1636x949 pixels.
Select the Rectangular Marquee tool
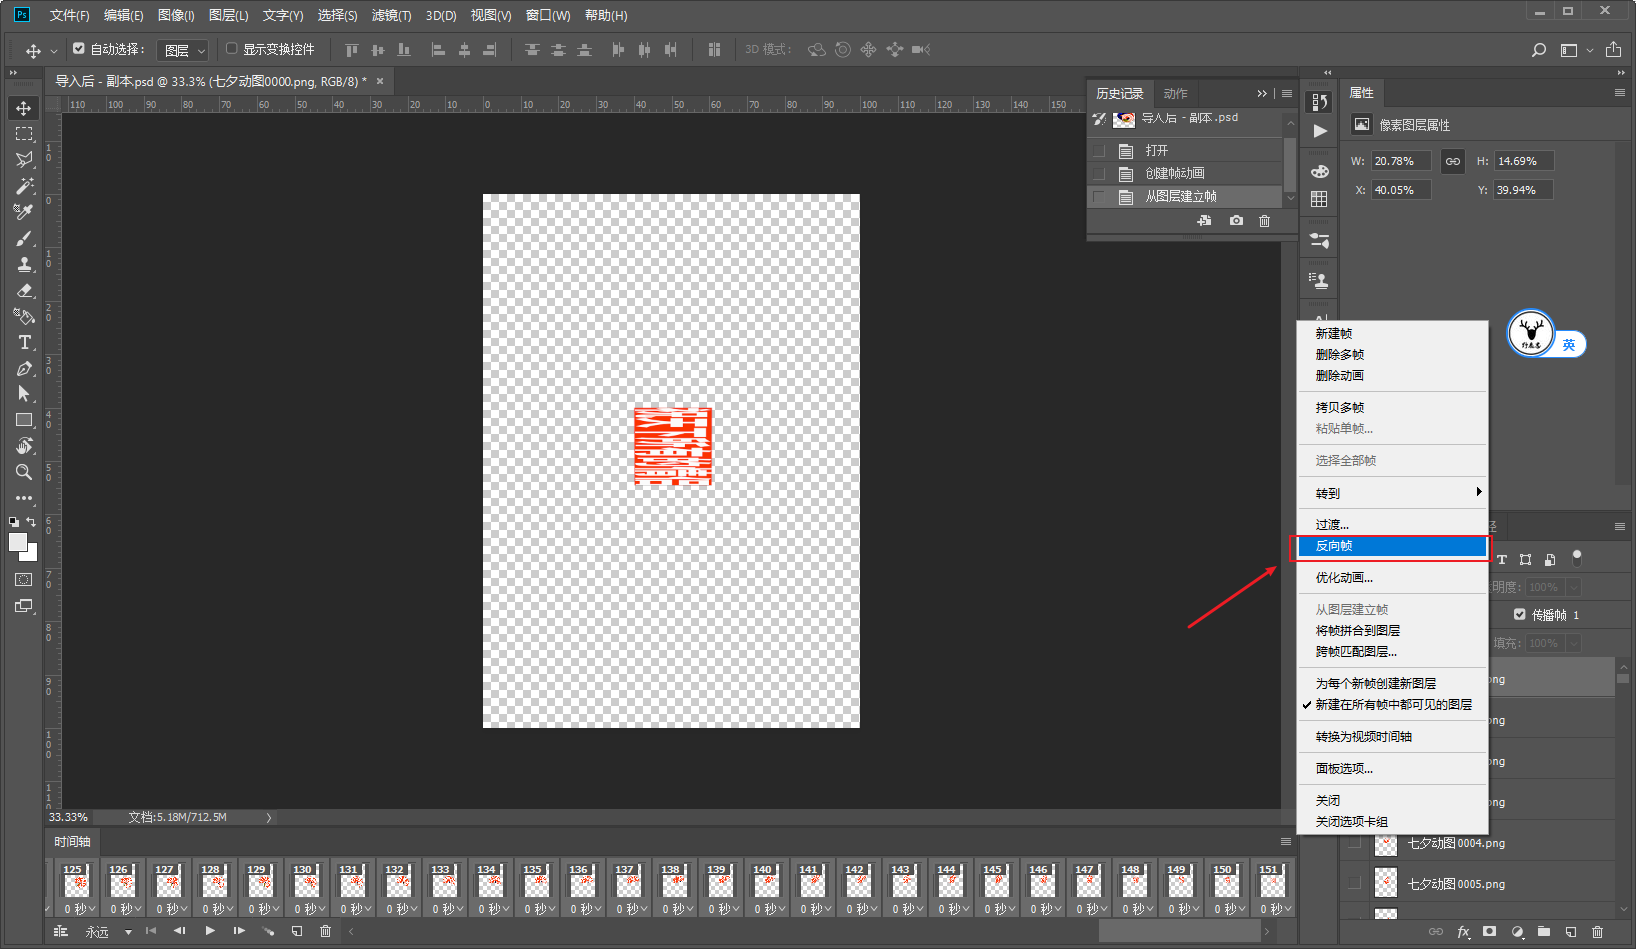click(24, 134)
